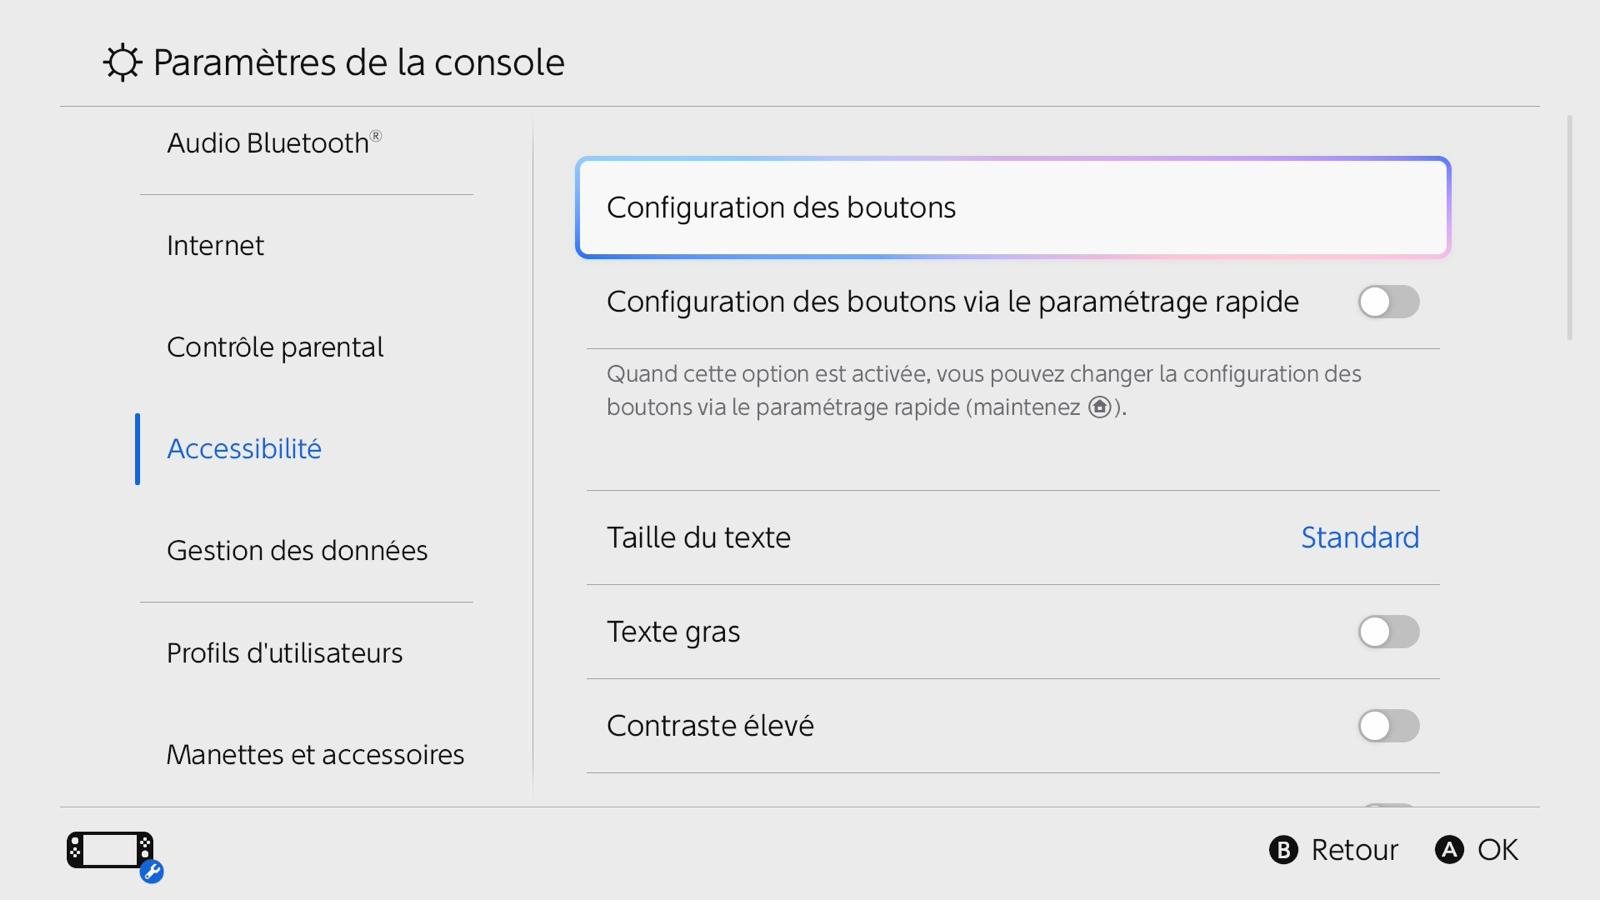The width and height of the screenshot is (1600, 900).
Task: Click the console icon in bottom left
Action: pyautogui.click(x=107, y=849)
